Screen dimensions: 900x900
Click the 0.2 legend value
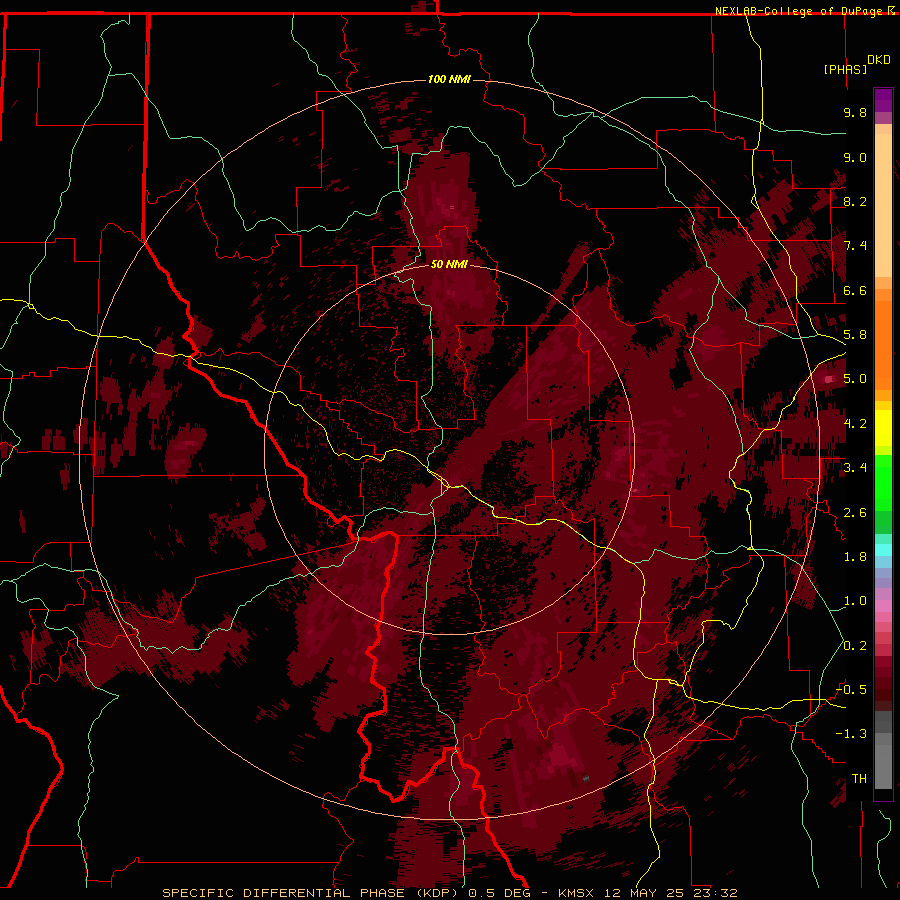pyautogui.click(x=855, y=646)
